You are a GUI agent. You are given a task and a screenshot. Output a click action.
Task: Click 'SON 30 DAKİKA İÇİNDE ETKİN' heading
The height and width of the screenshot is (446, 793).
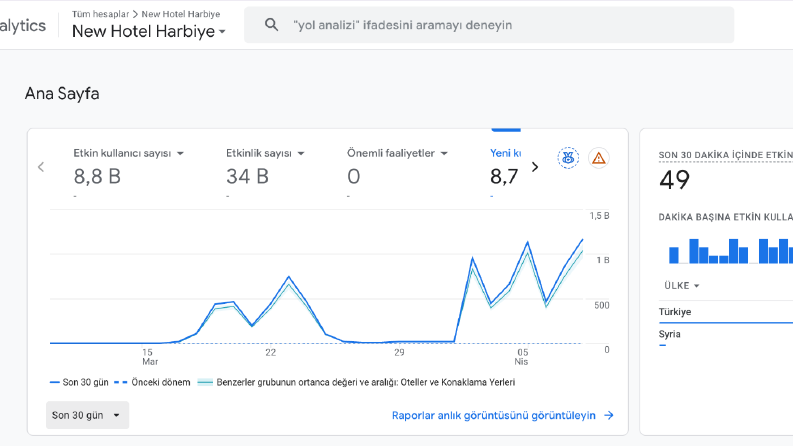click(x=726, y=155)
